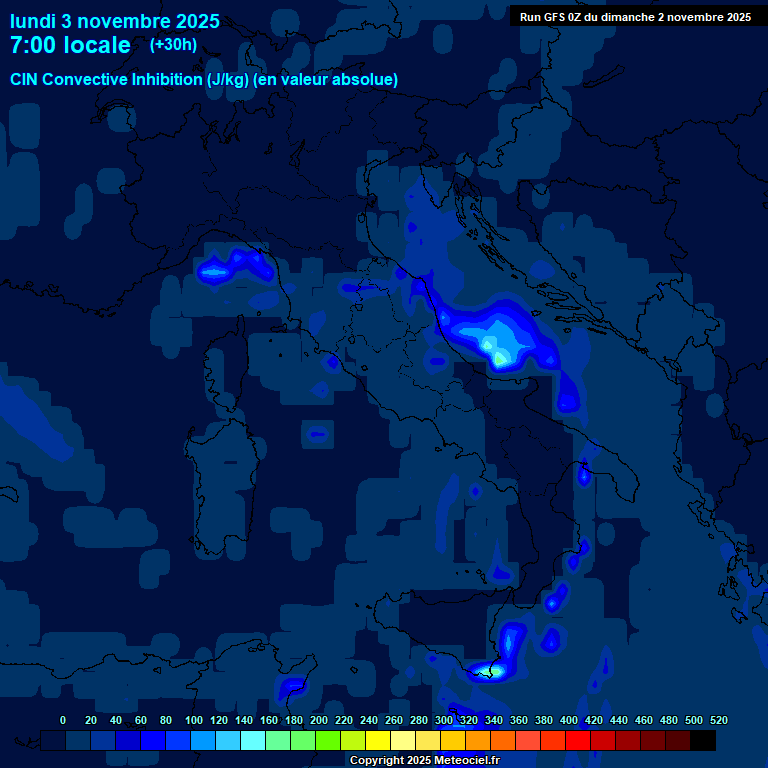Click the '60' legend value label
Viewport: 768px width, 768px height.
[x=140, y=720]
